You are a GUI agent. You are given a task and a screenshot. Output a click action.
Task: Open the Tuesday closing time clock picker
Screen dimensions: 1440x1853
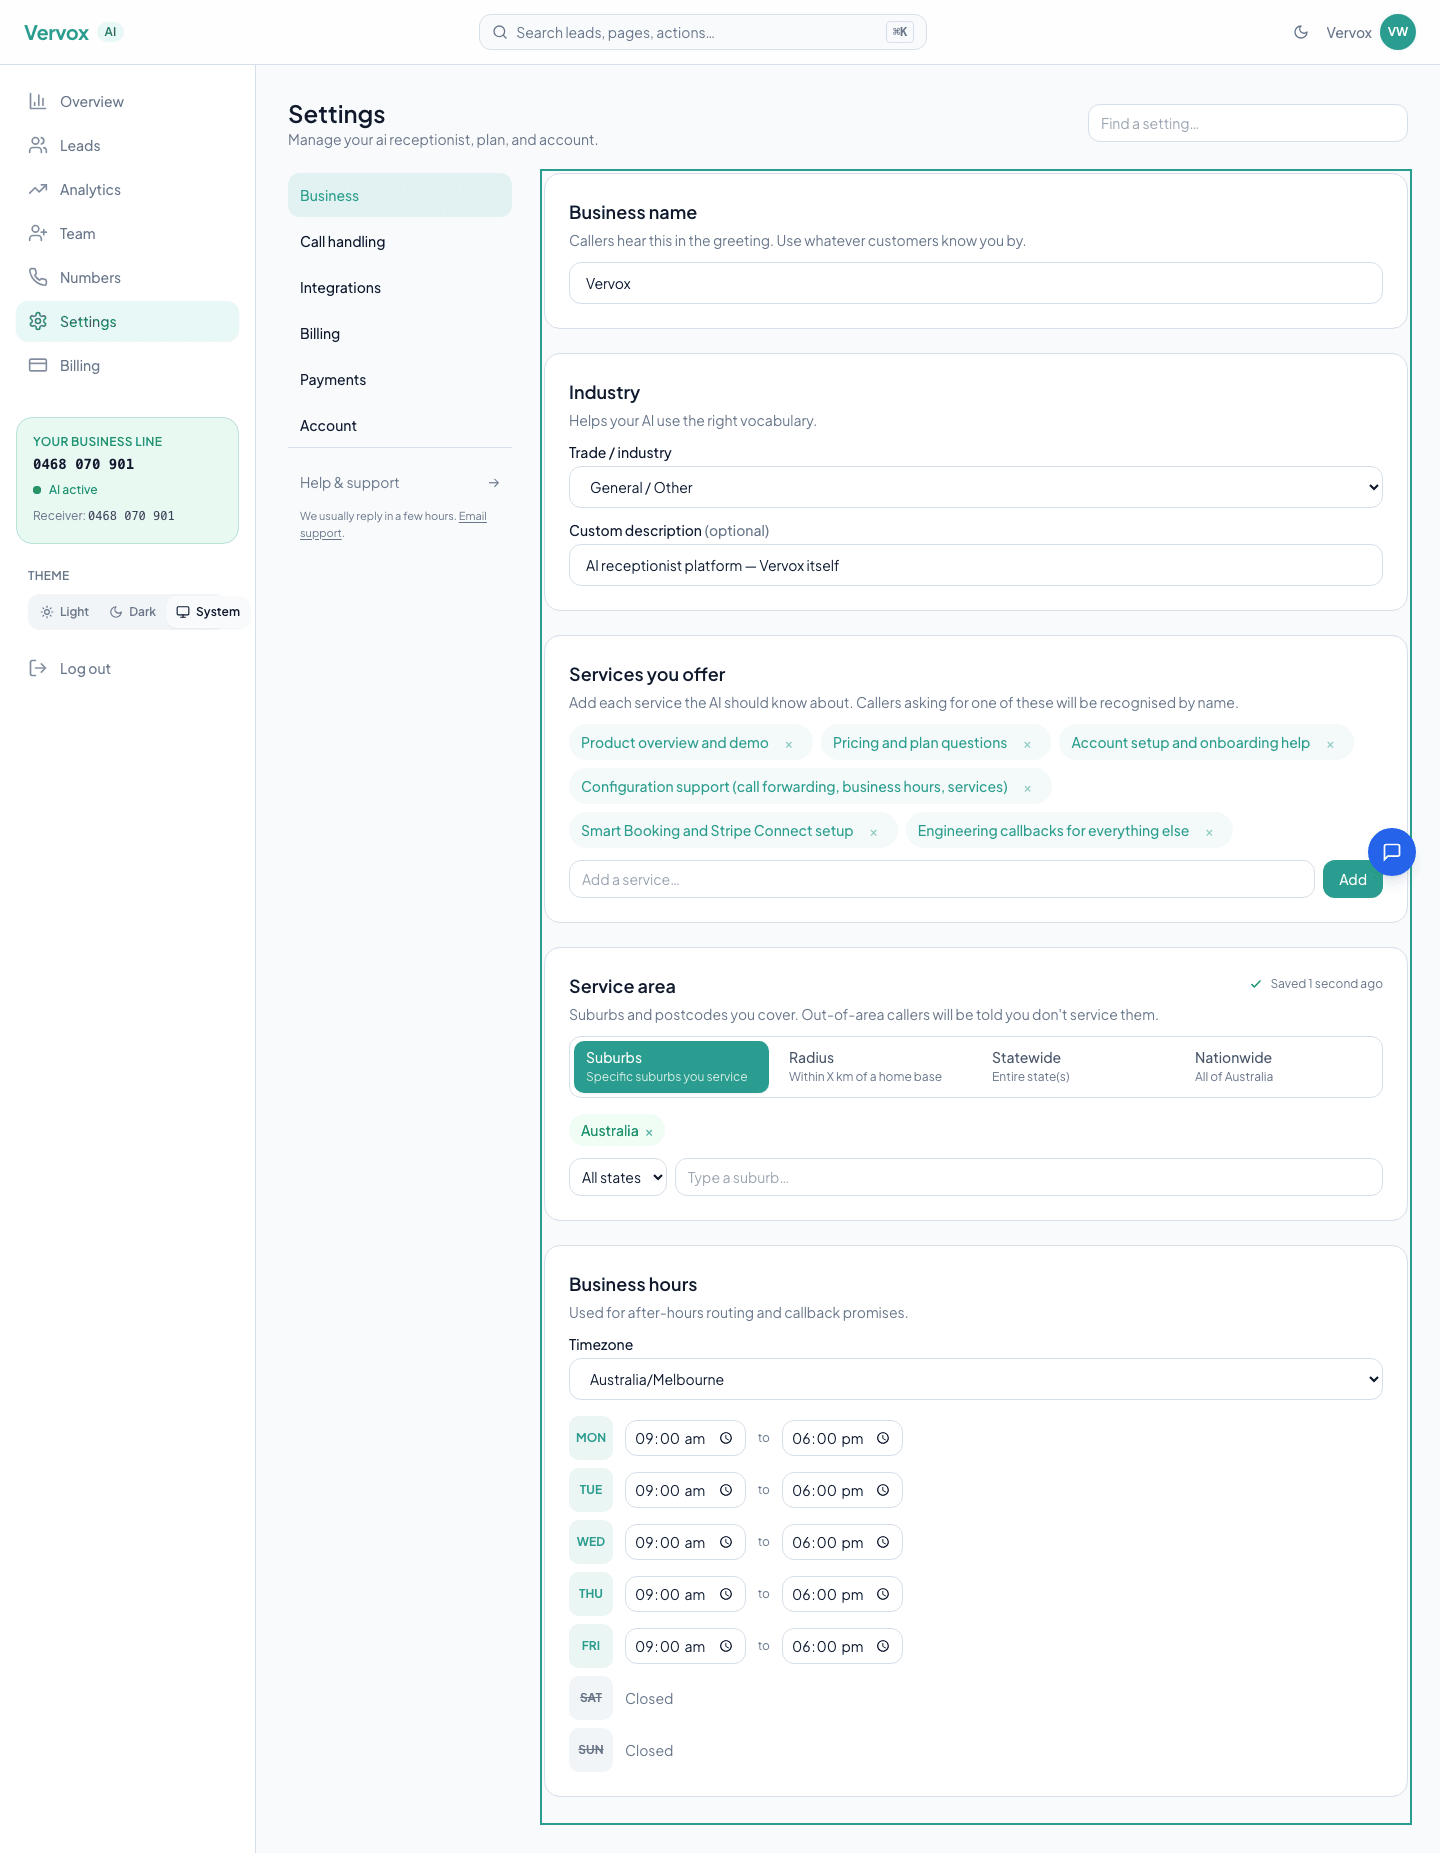pos(883,1490)
